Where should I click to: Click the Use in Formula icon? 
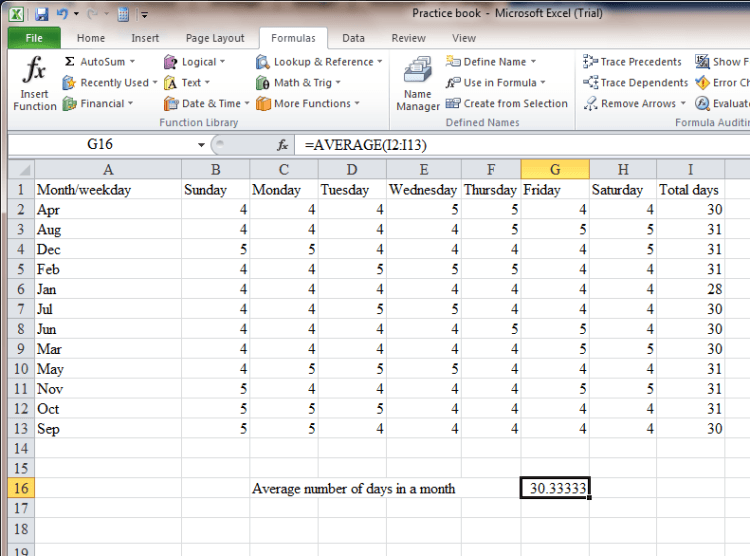pyautogui.click(x=453, y=82)
